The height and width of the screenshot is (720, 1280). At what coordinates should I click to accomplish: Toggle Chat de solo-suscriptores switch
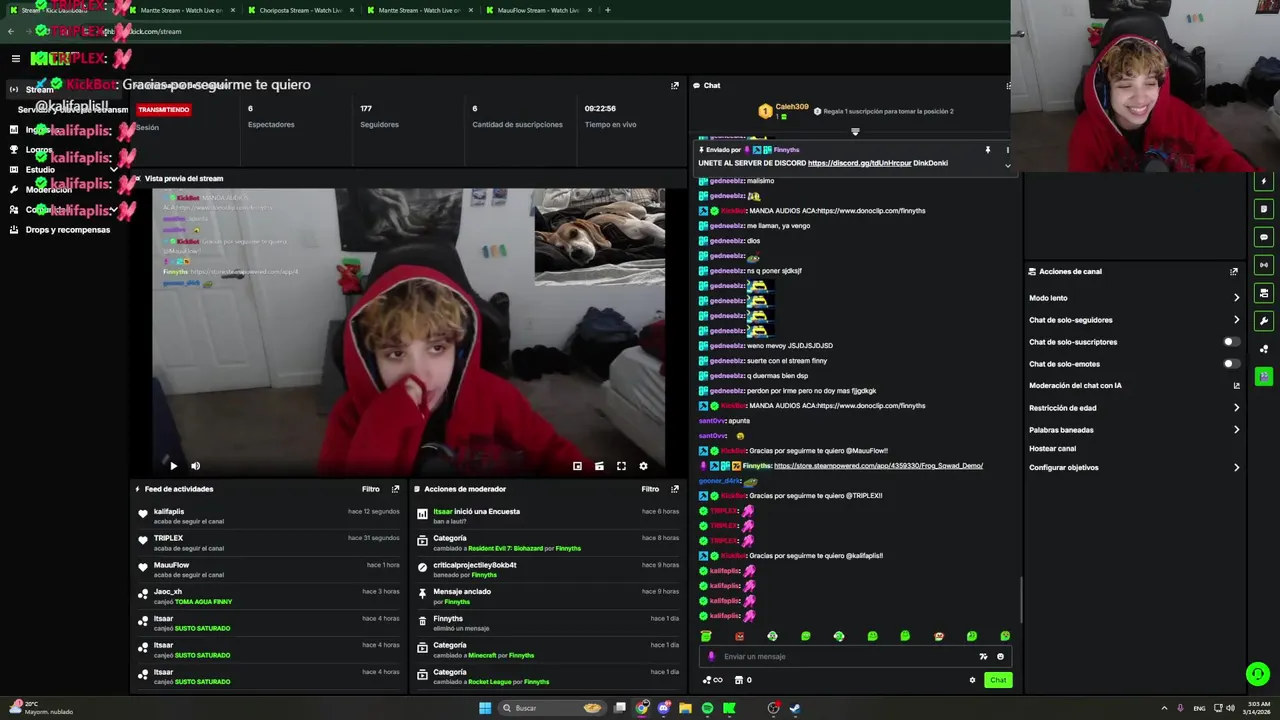tap(1232, 342)
